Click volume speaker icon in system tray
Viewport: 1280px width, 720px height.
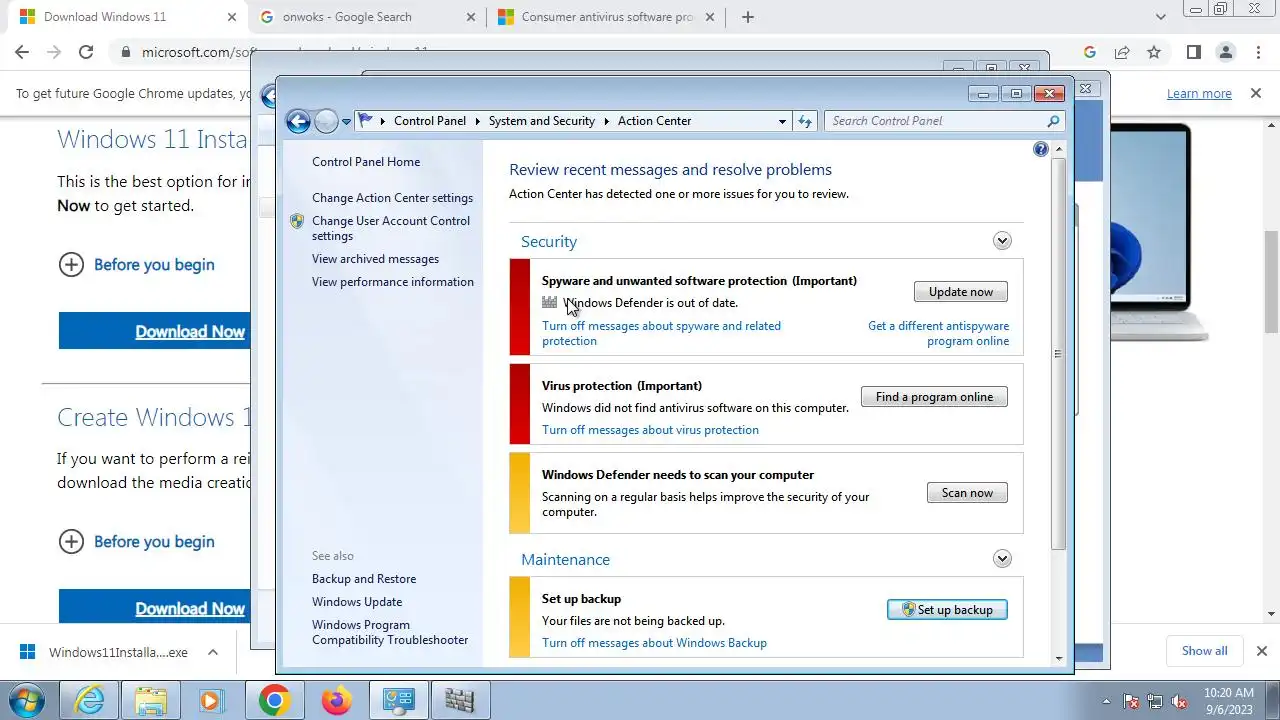1179,702
